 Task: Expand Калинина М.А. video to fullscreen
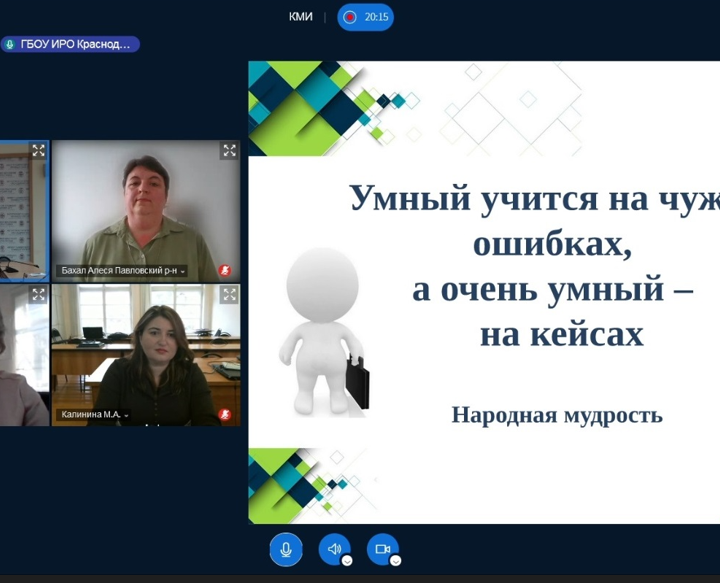[229, 295]
